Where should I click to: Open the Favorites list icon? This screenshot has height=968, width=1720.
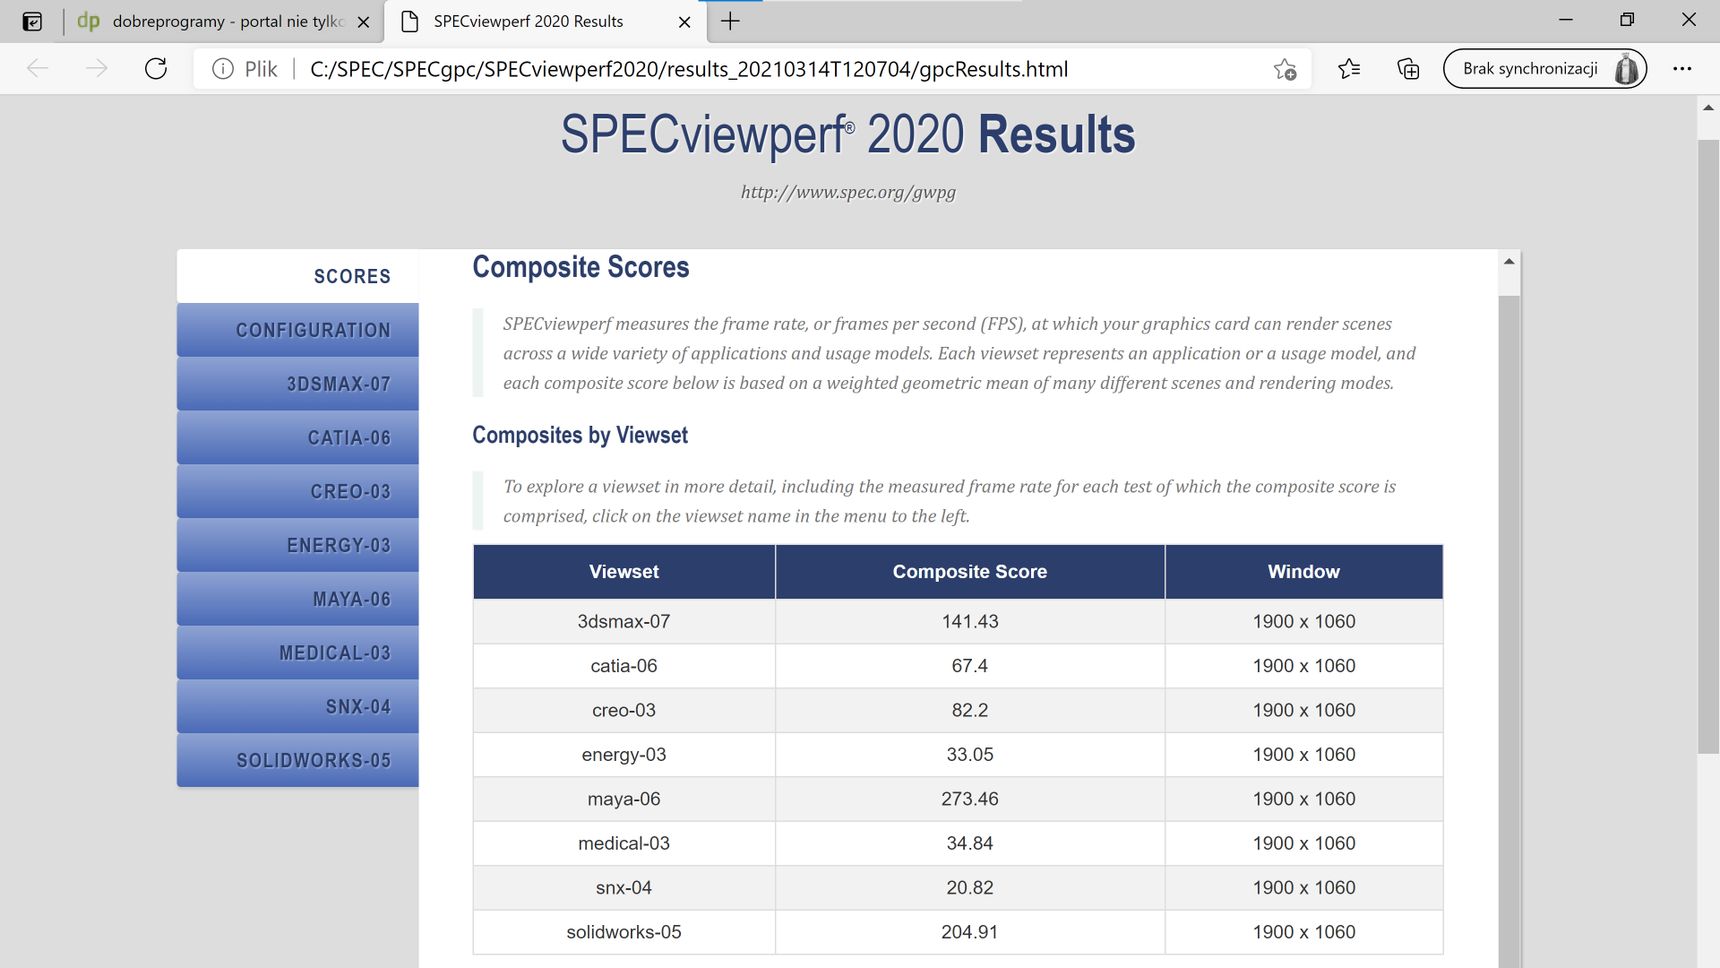1349,69
